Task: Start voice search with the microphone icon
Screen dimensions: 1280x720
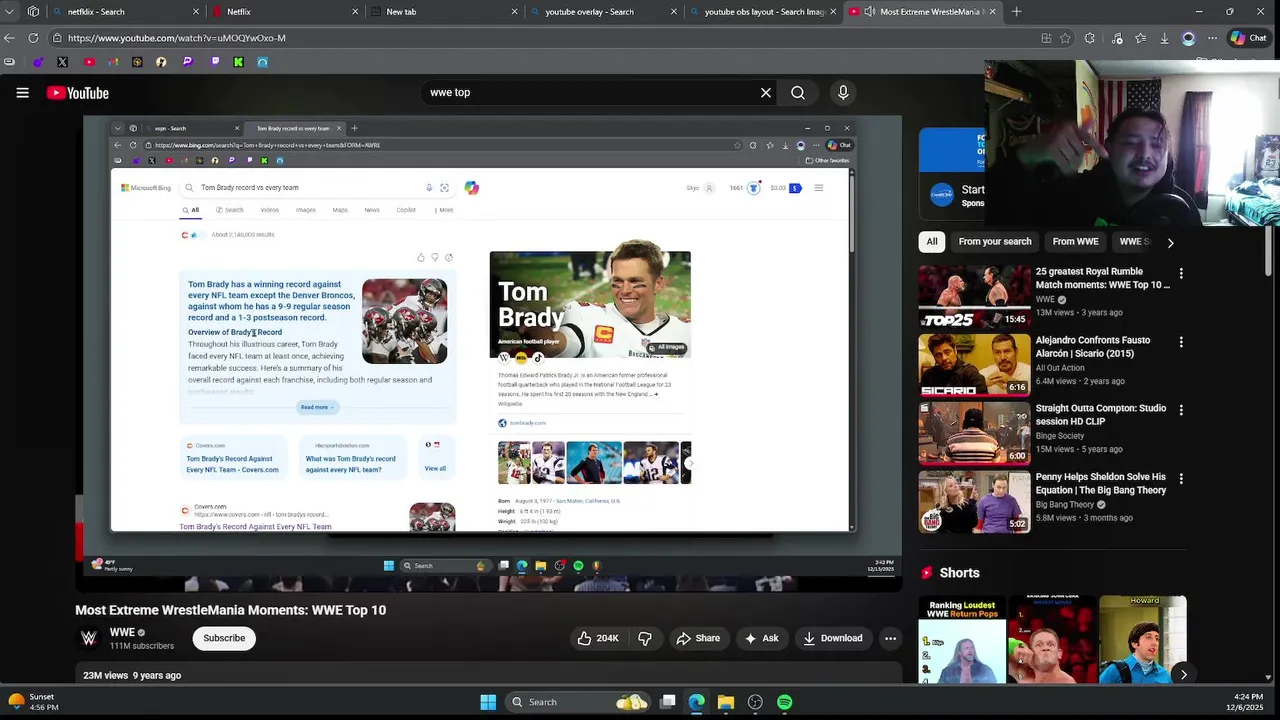Action: coord(843,93)
